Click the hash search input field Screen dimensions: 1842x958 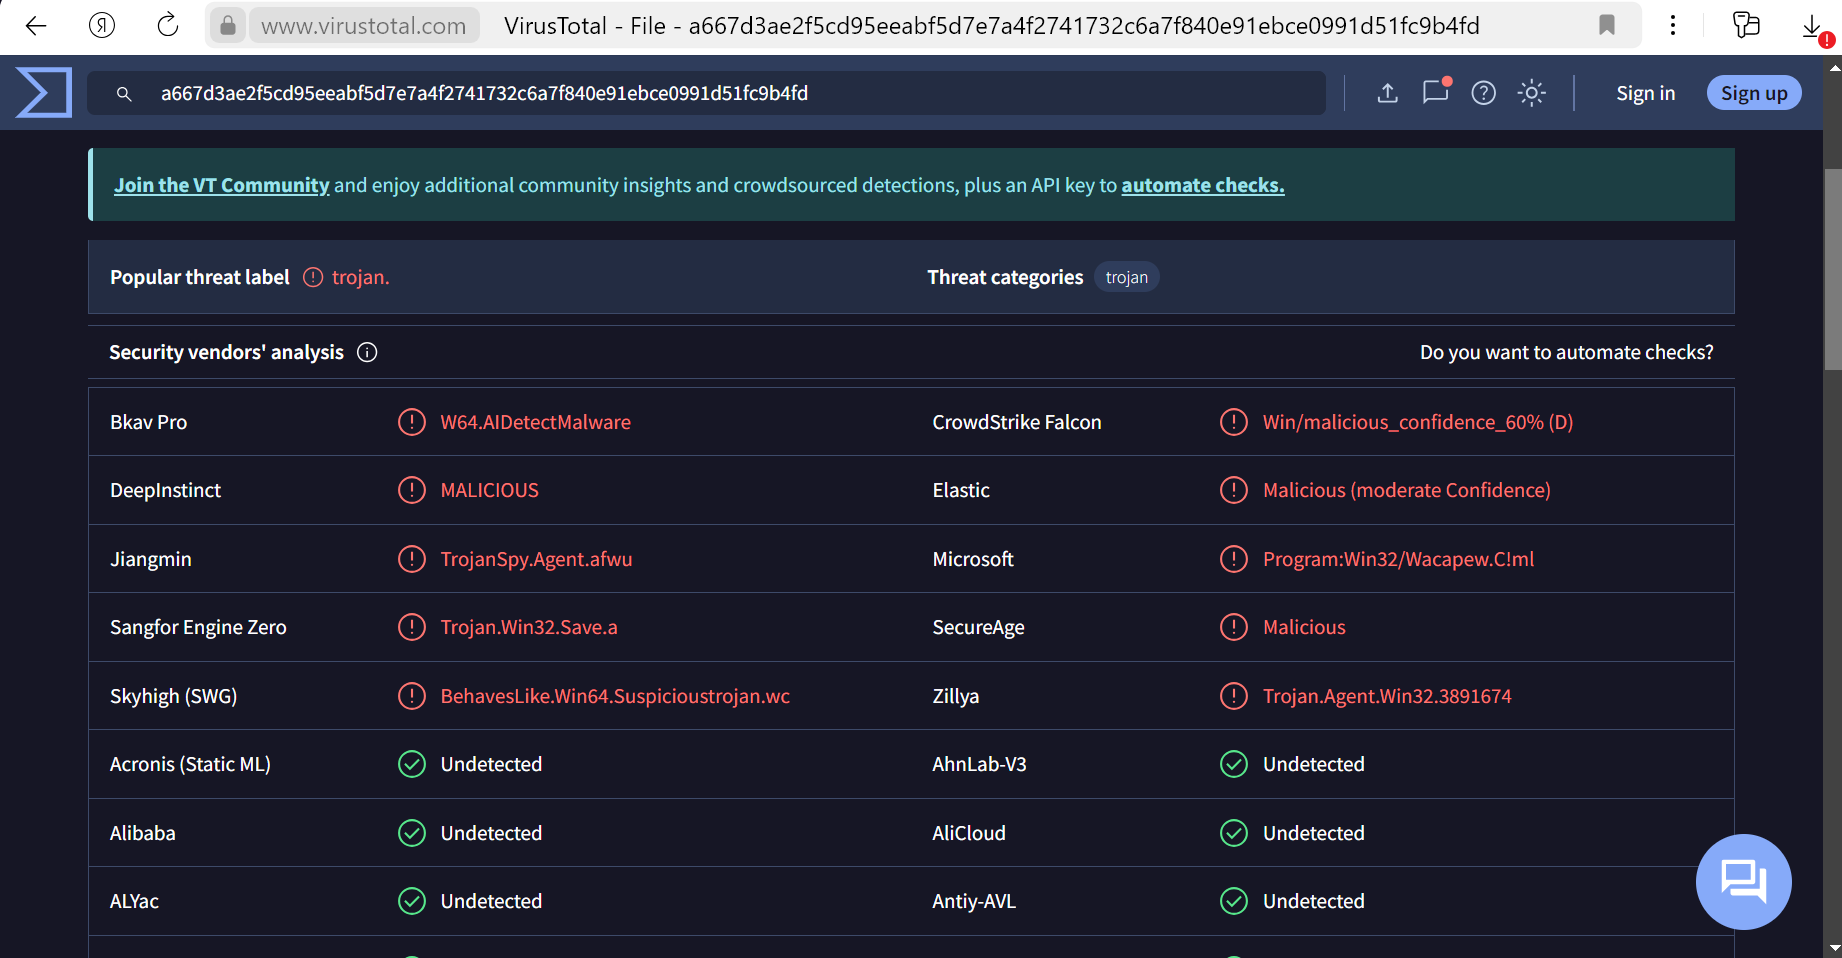coord(706,93)
